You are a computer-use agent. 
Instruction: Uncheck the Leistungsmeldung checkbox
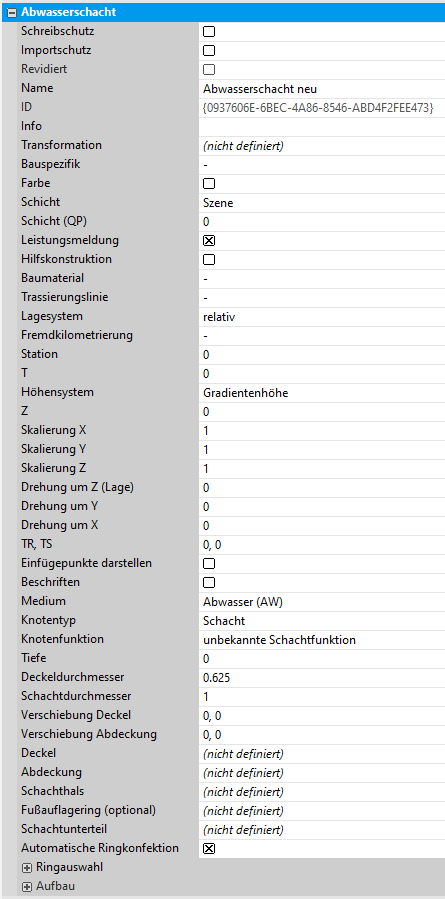tap(209, 241)
